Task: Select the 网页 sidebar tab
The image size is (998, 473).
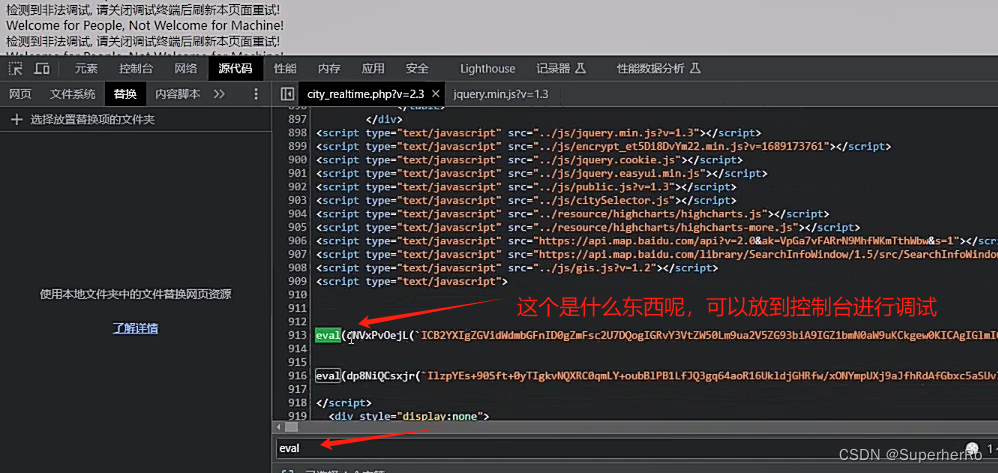Action: coord(20,94)
